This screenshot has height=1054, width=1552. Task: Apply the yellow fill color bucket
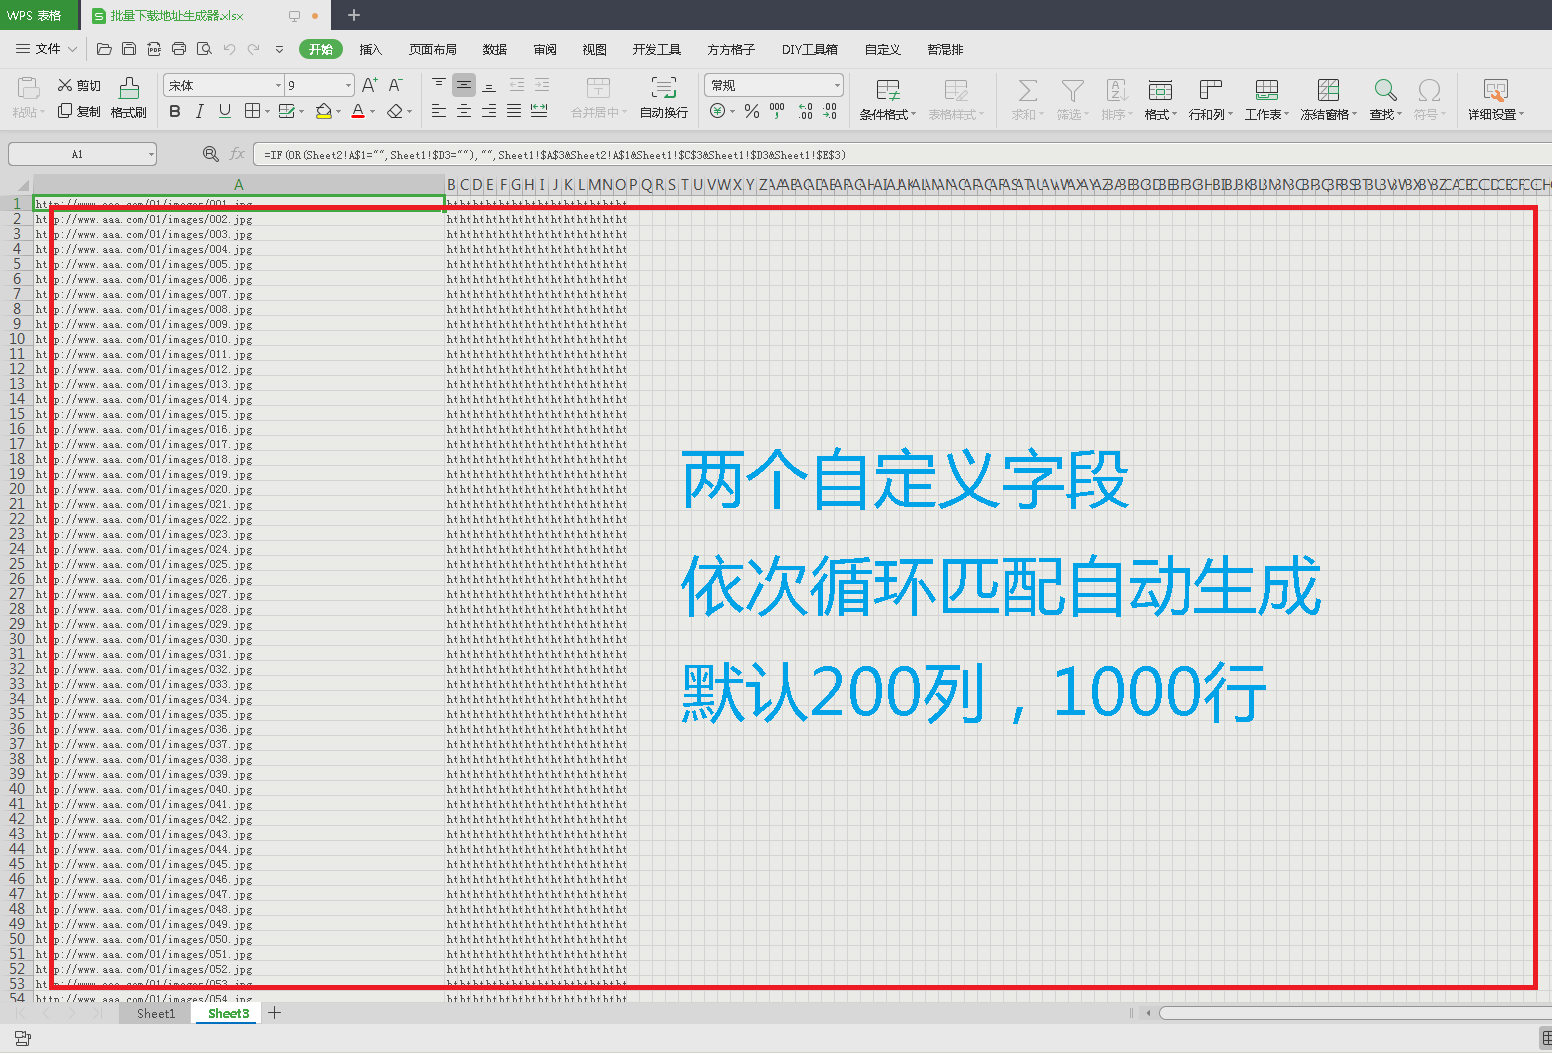[323, 111]
